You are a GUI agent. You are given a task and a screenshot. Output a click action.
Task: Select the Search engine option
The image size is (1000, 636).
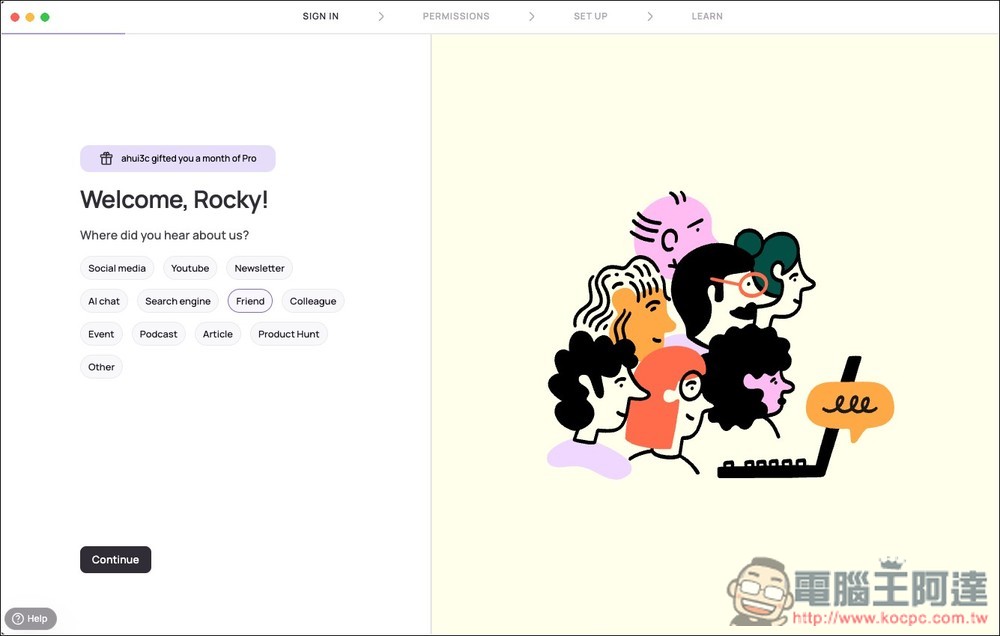(178, 301)
